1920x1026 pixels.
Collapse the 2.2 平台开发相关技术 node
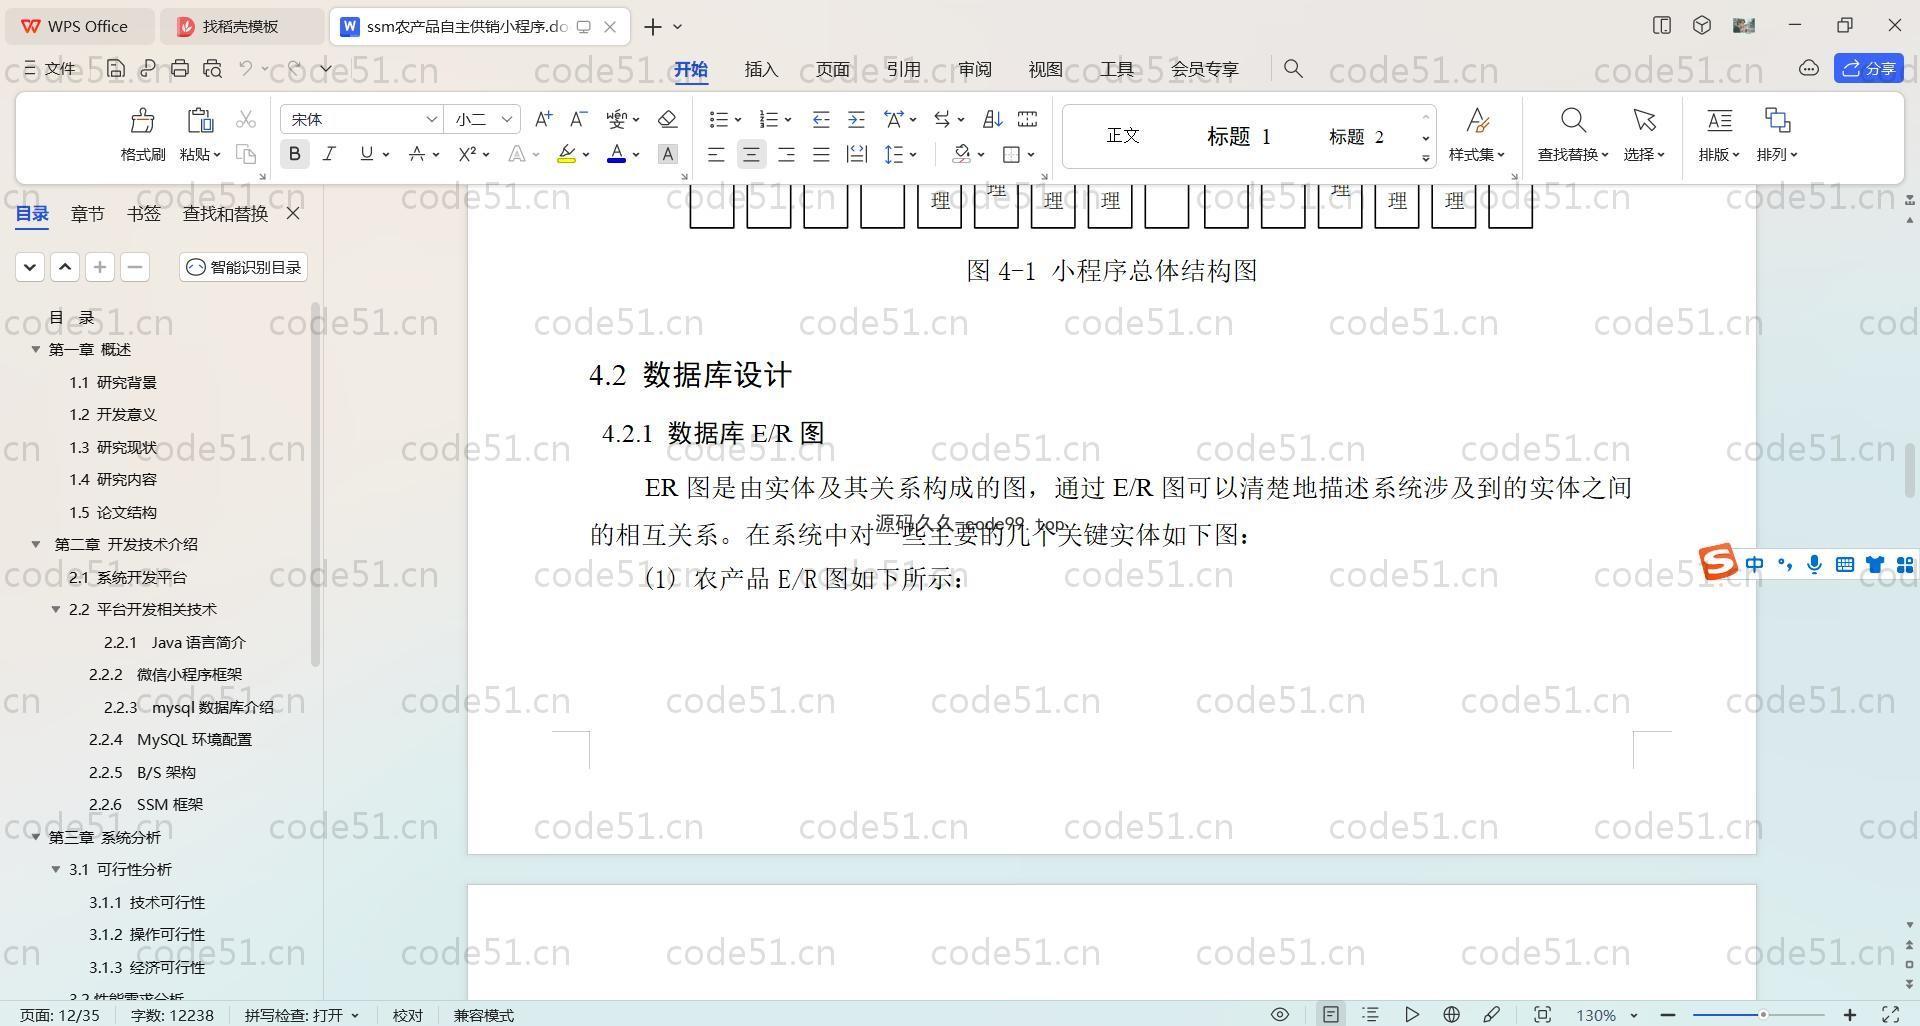56,609
